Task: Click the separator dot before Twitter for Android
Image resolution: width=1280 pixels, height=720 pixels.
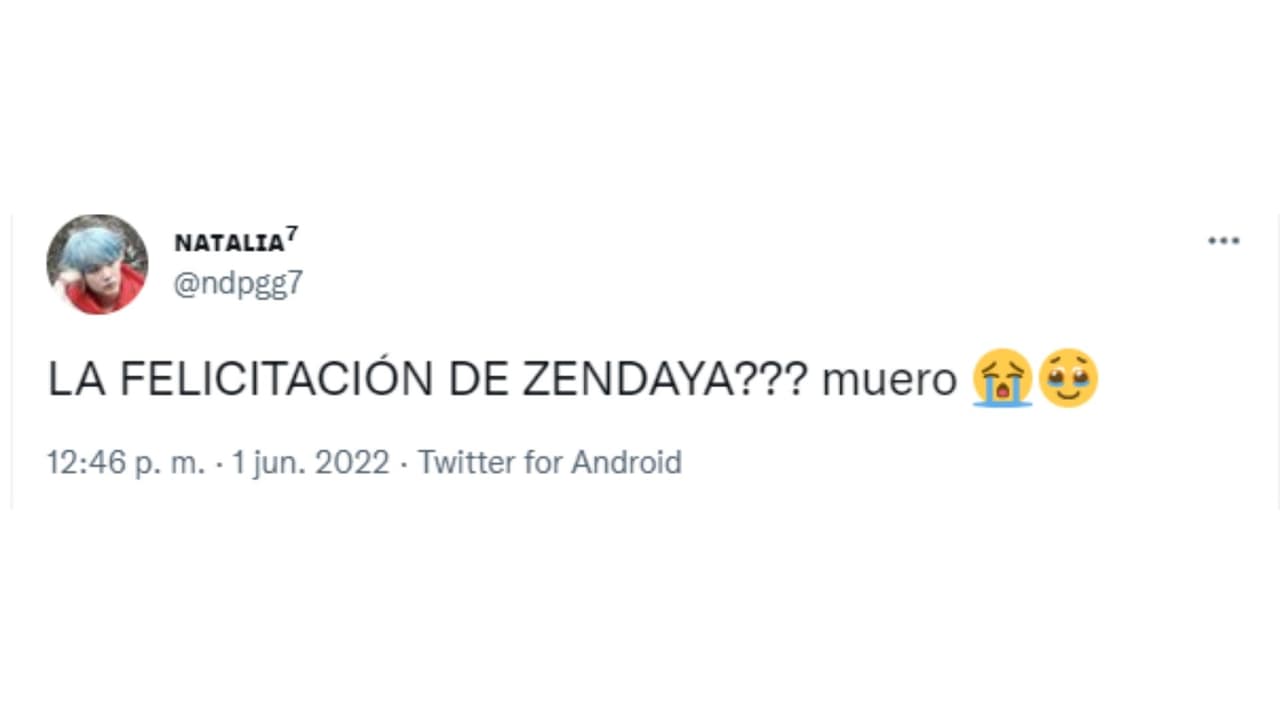Action: 404,462
